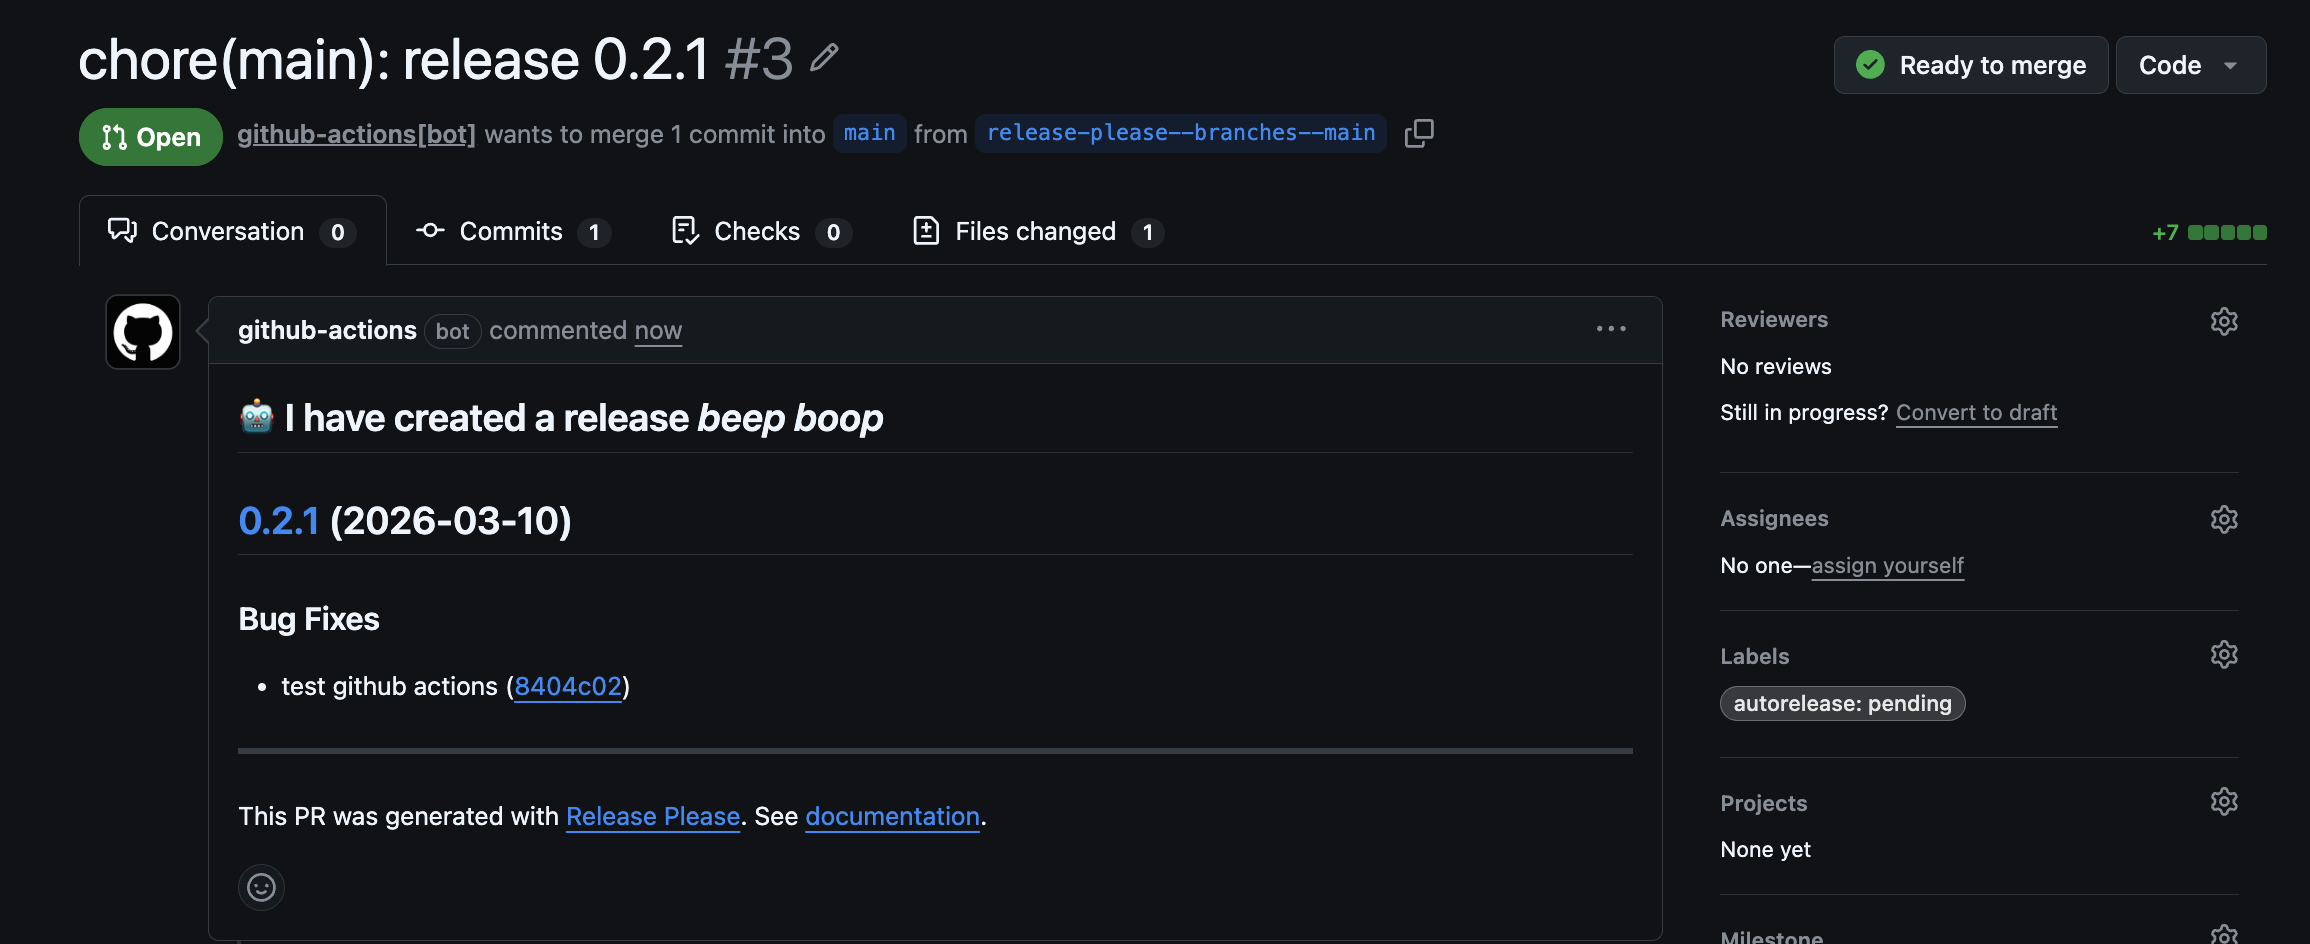The height and width of the screenshot is (944, 2310).
Task: Open Reviewers settings gear
Action: 2223,321
